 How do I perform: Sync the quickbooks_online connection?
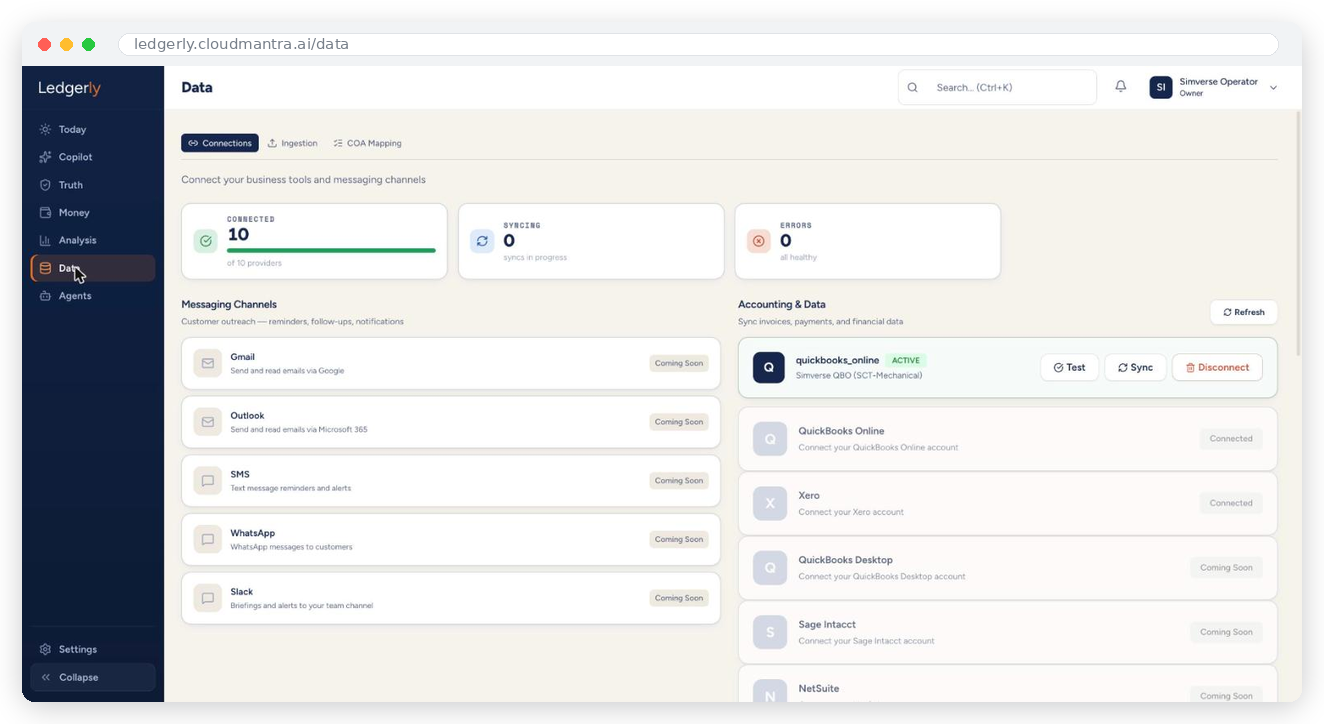click(x=1135, y=367)
